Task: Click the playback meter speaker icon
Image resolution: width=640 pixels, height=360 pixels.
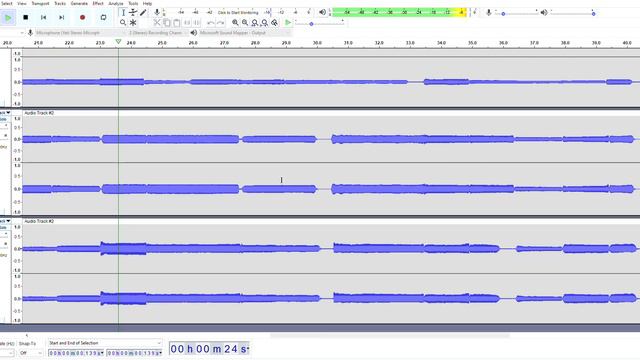Action: click(322, 12)
